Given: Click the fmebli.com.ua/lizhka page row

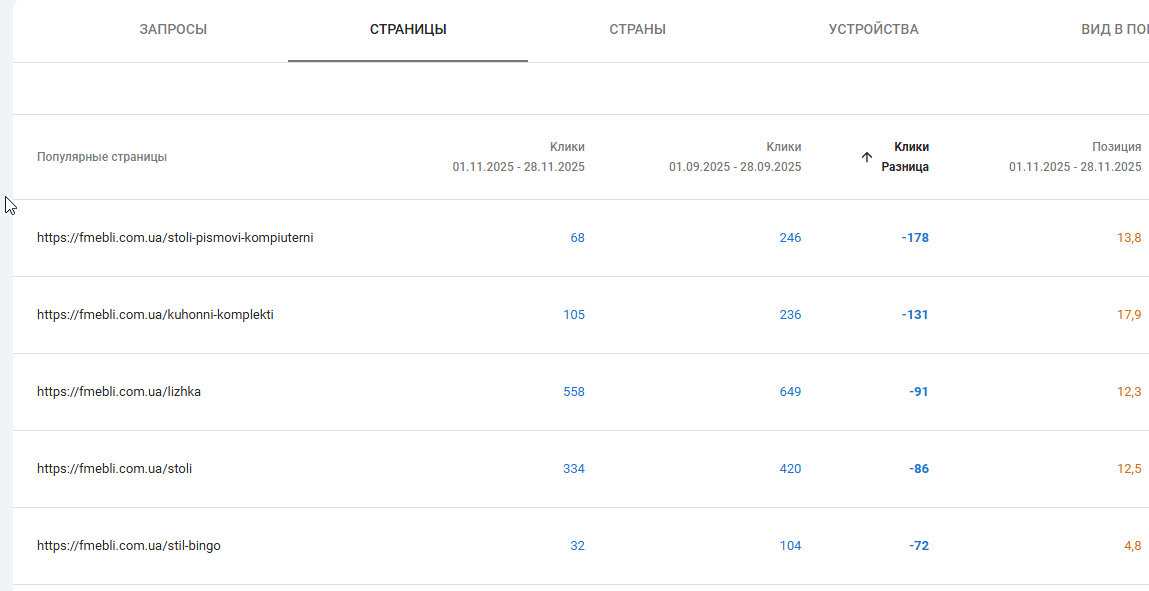Looking at the screenshot, I should [x=119, y=392].
